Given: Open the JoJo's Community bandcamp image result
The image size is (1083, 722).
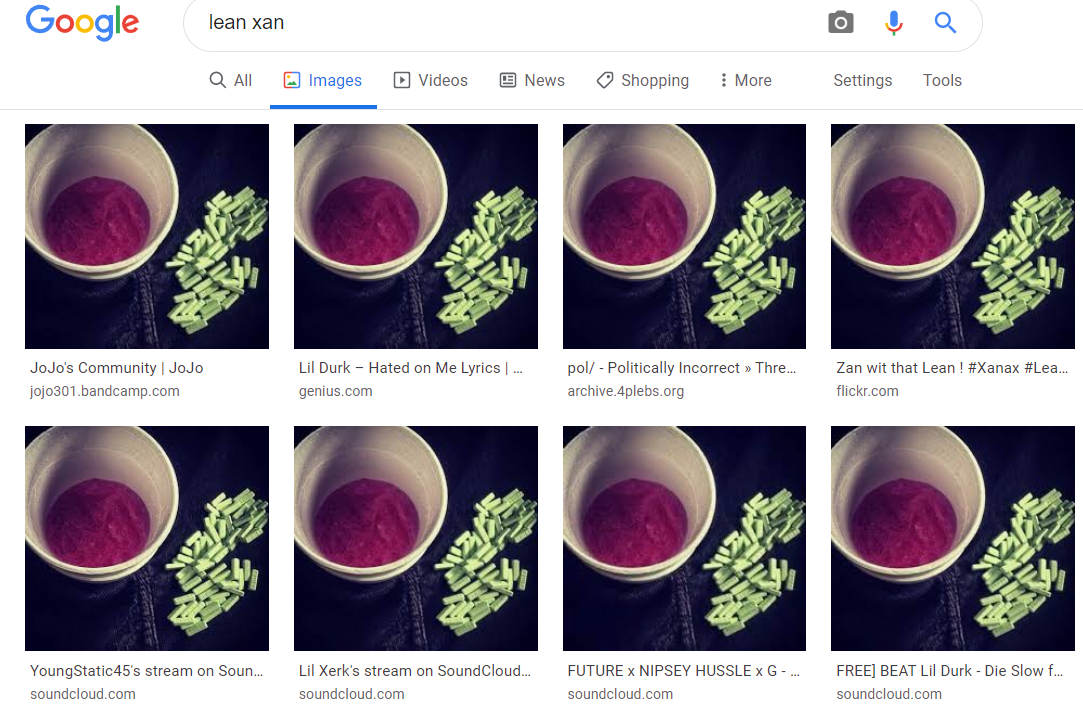Looking at the screenshot, I should coord(147,236).
